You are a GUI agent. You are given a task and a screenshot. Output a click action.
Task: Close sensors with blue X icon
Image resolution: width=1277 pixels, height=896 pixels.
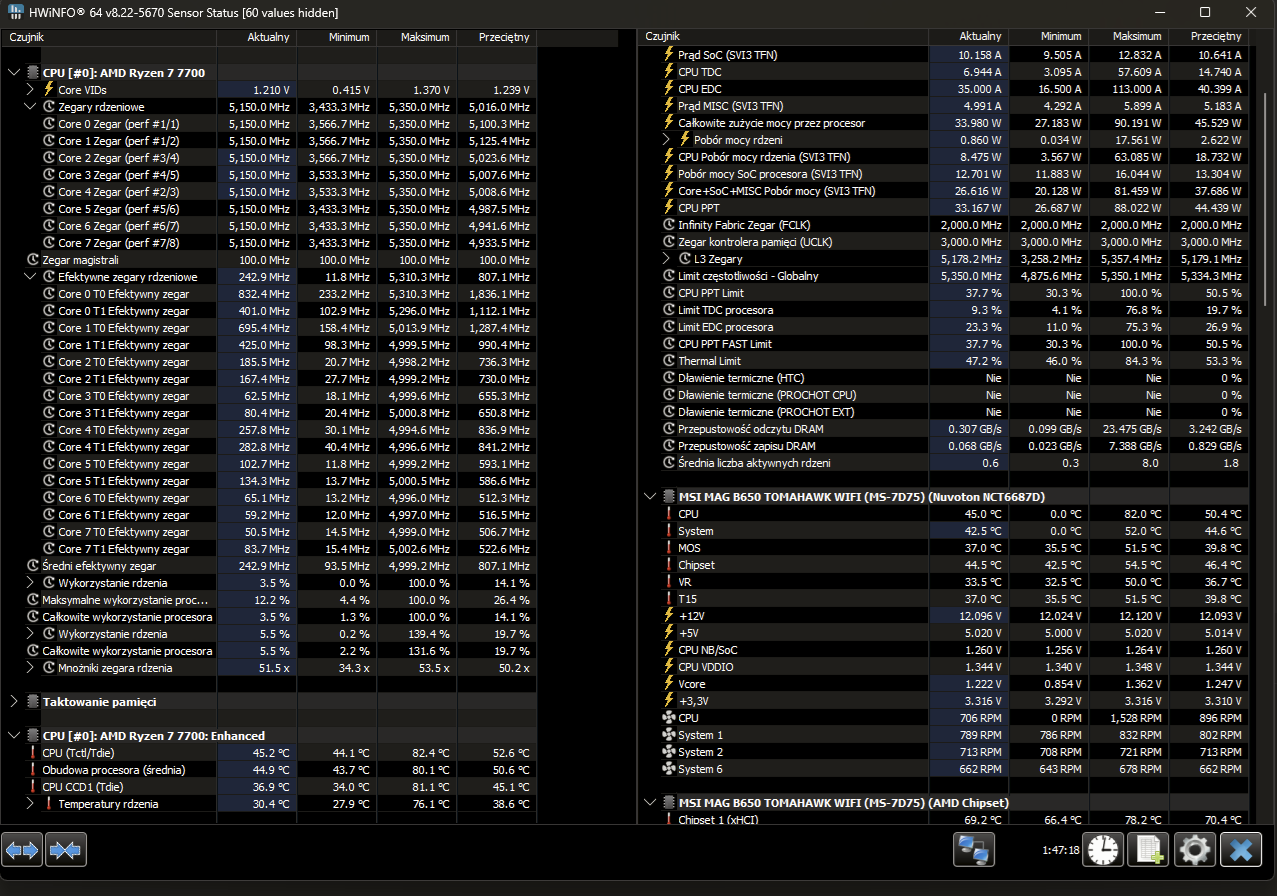click(x=1241, y=850)
